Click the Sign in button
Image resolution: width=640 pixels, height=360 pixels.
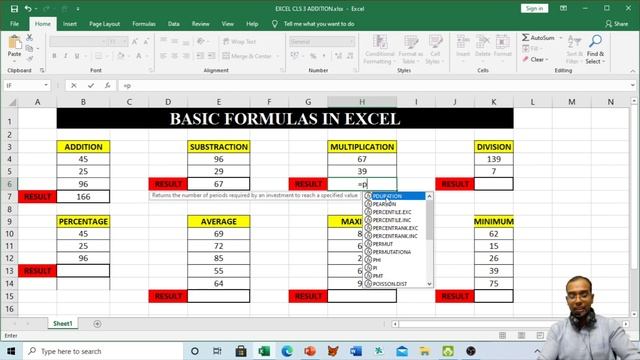pos(534,9)
